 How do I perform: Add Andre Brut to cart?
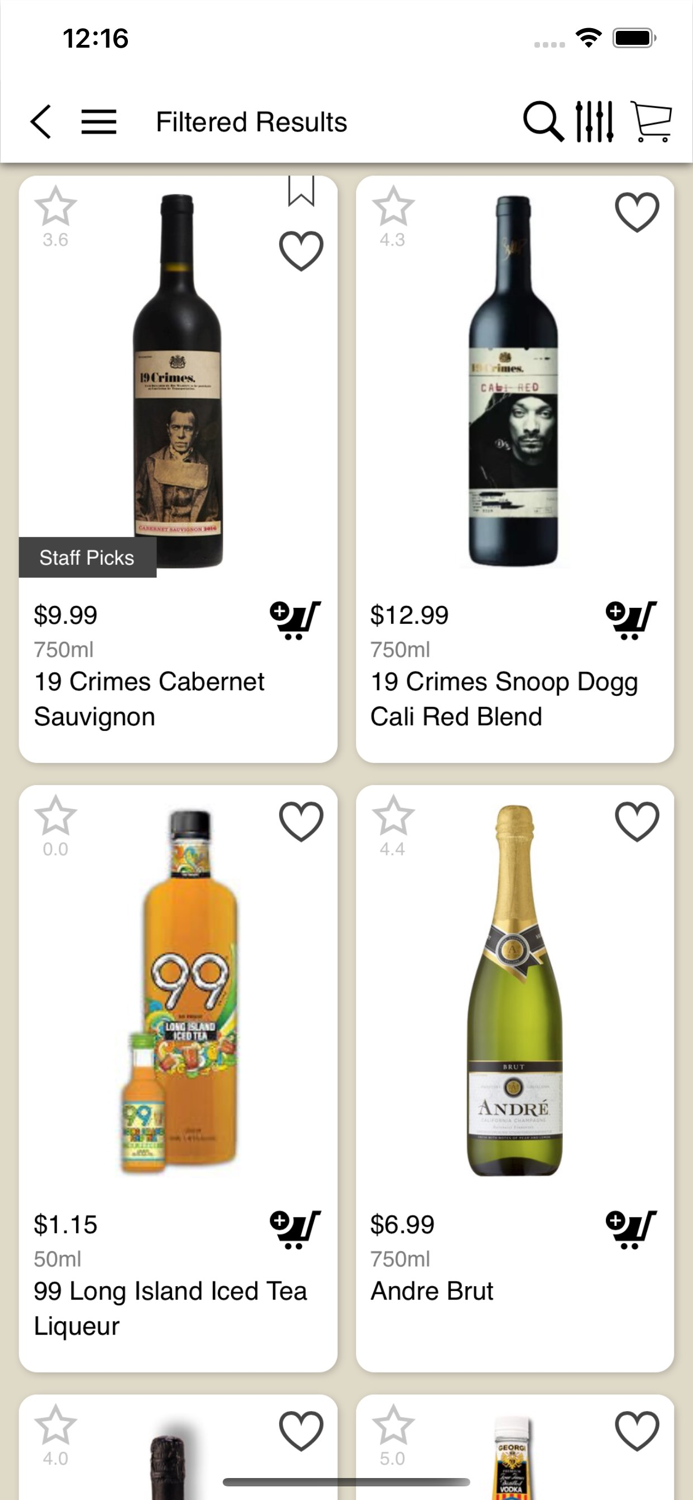[x=632, y=1229]
